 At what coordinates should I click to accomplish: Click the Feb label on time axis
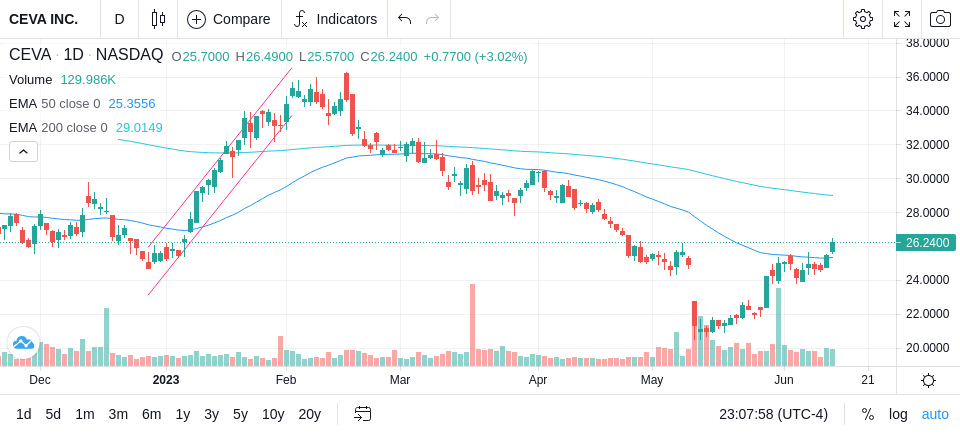tap(286, 380)
